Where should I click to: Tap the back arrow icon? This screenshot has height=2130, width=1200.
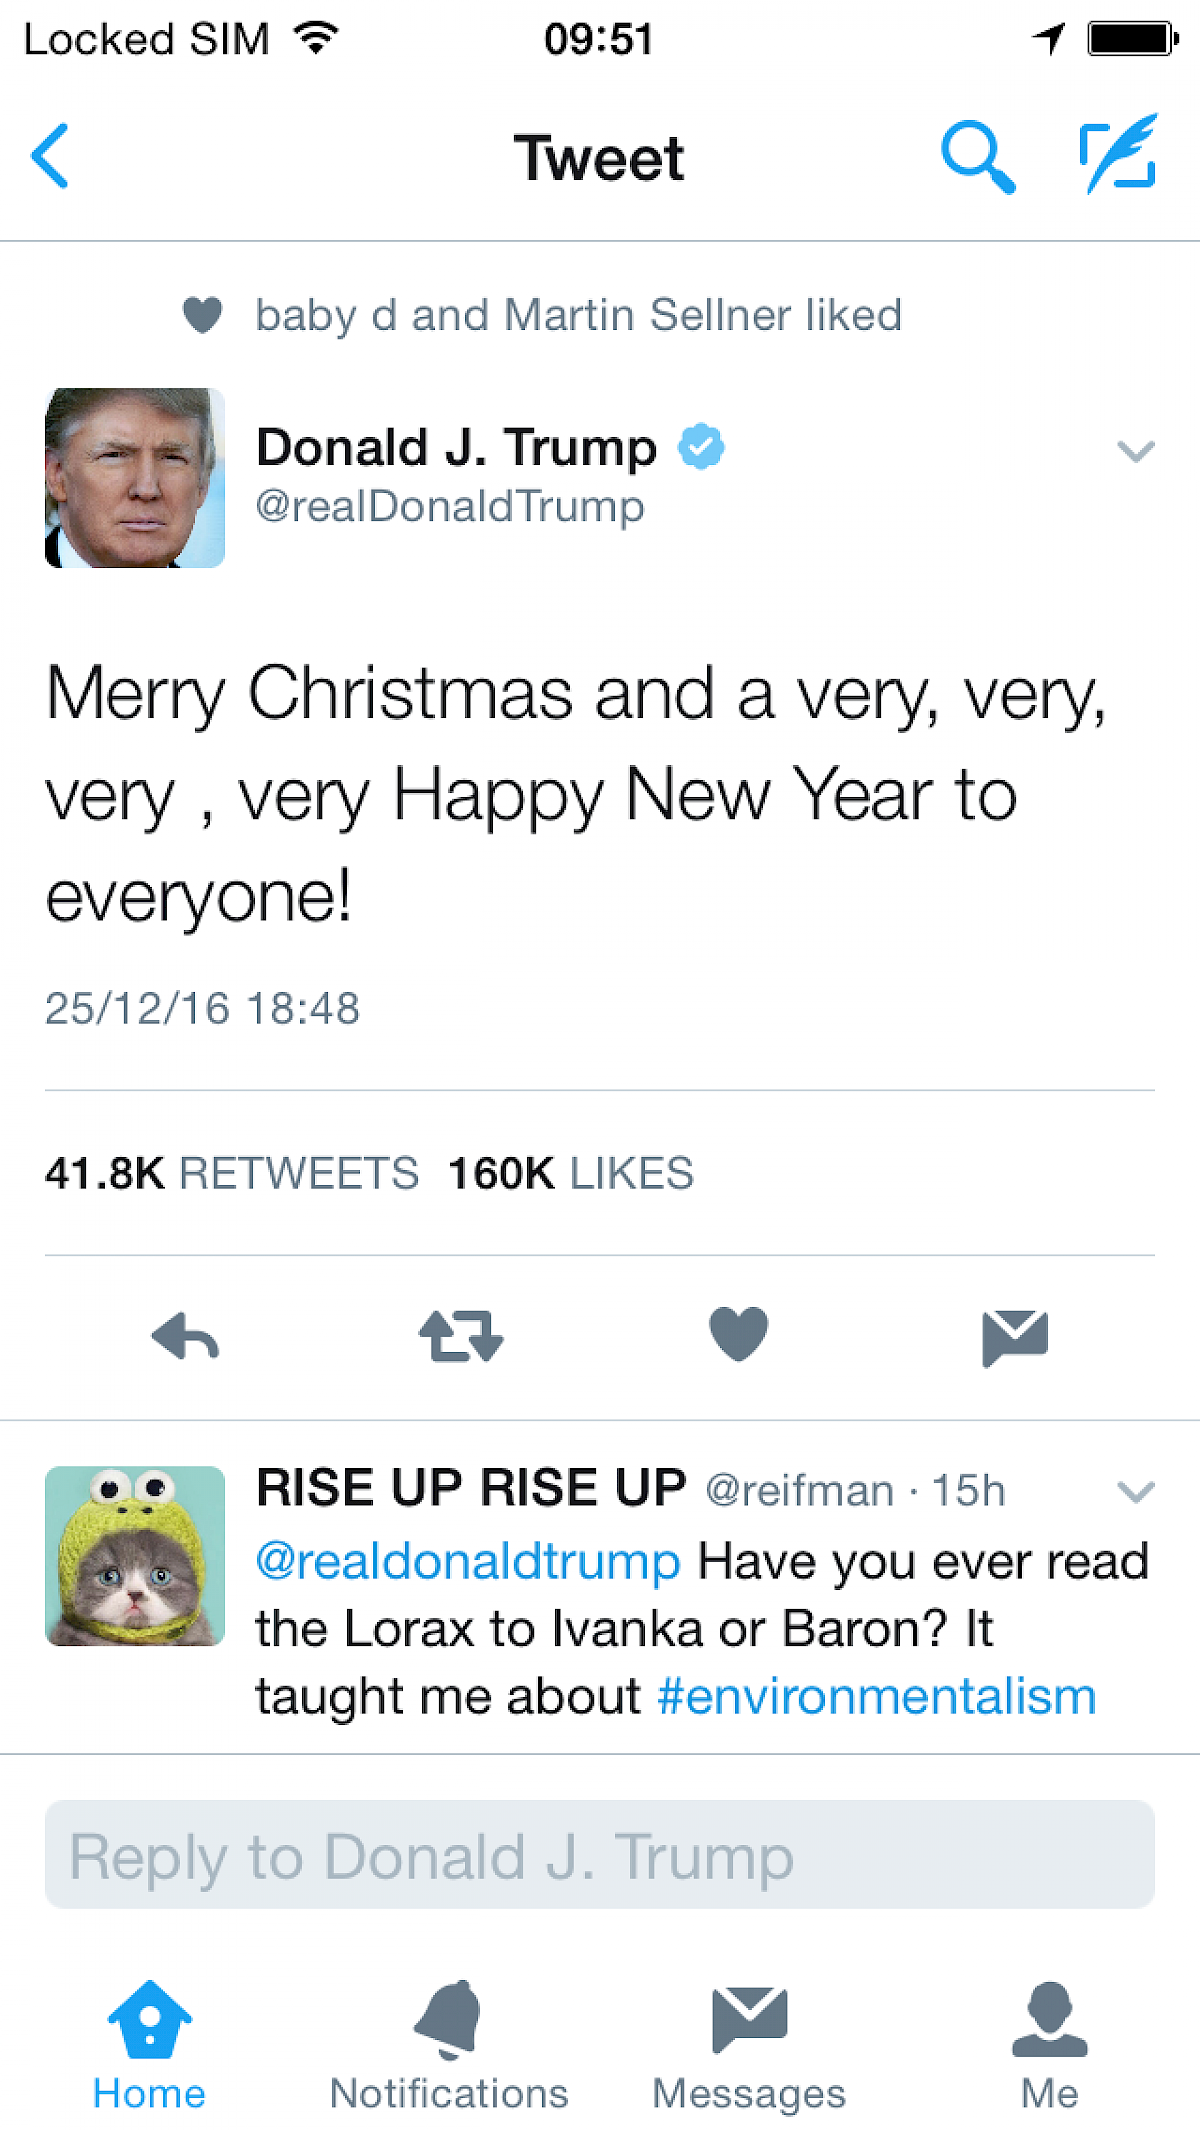click(x=50, y=156)
